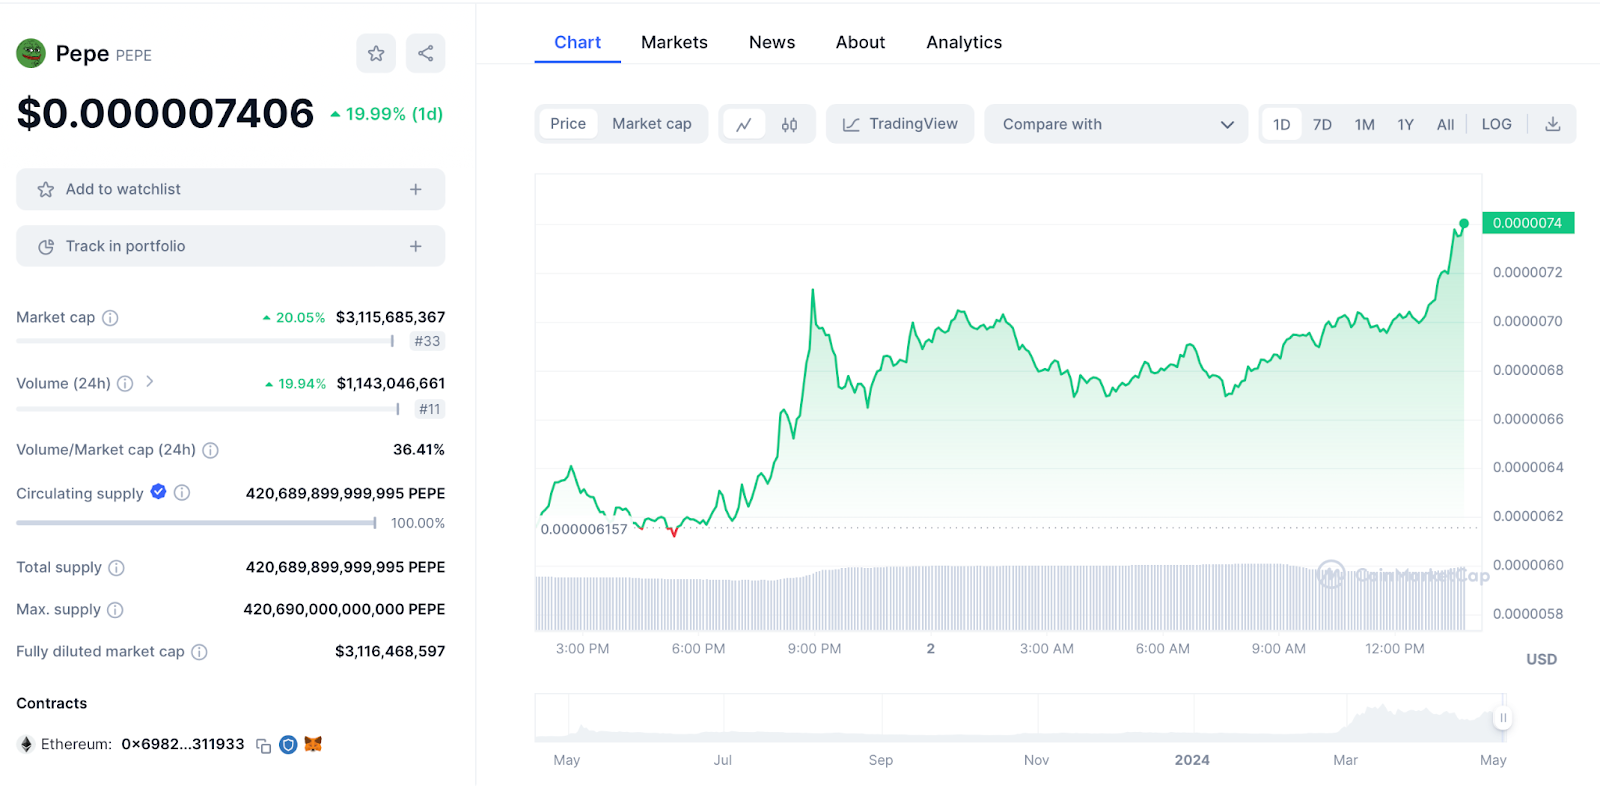Click the latest price point dot on chart
This screenshot has width=1600, height=786.
pyautogui.click(x=1464, y=224)
